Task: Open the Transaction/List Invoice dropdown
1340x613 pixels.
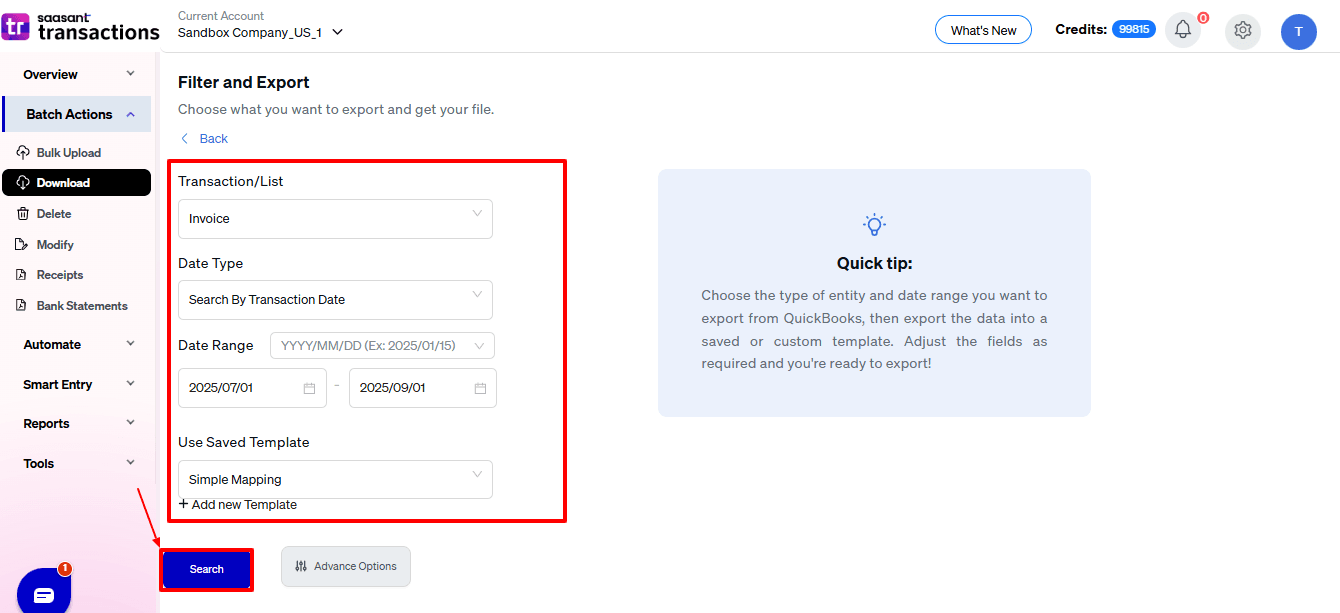Action: coord(335,219)
